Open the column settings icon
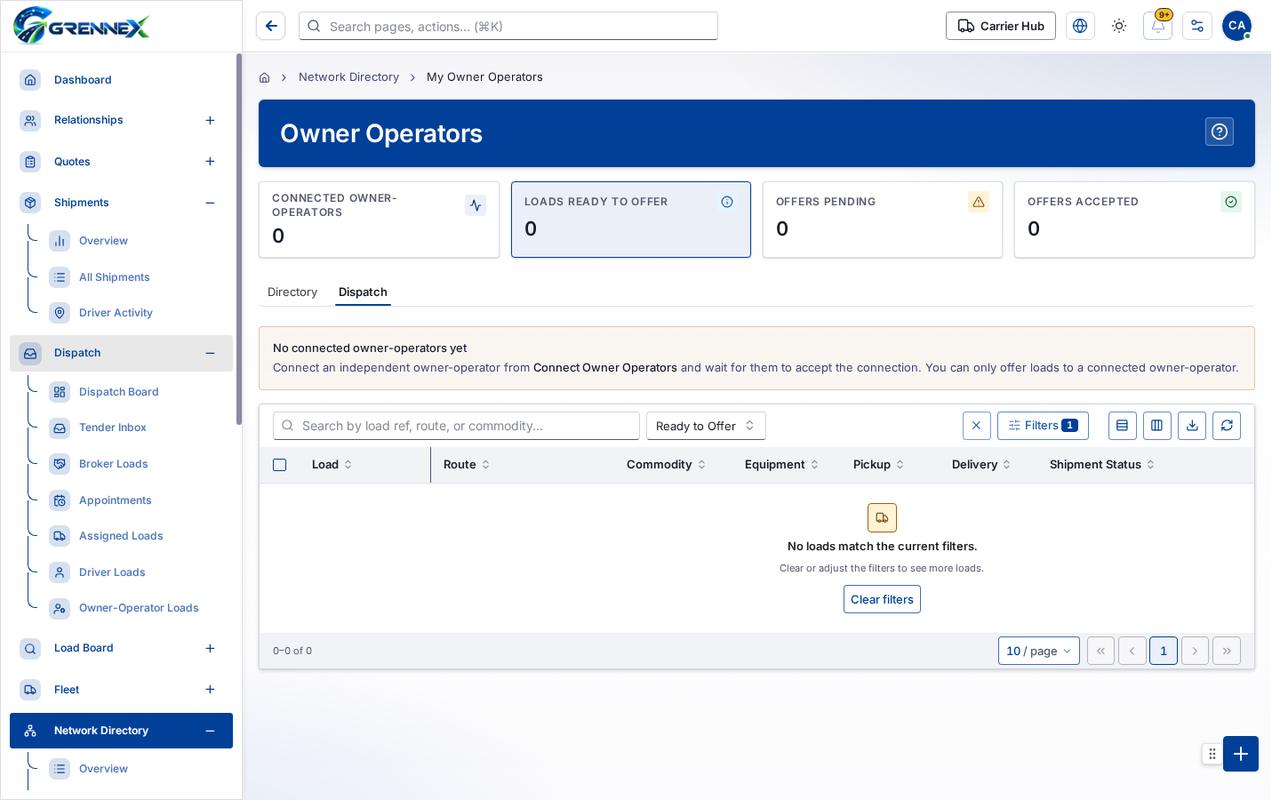1280x800 pixels. point(1157,426)
